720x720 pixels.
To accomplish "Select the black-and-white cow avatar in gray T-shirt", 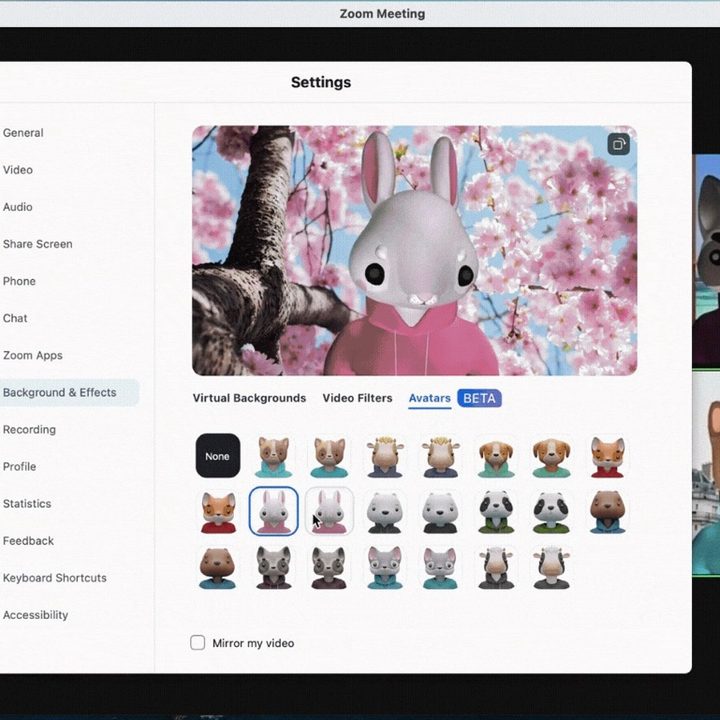I will pyautogui.click(x=551, y=567).
